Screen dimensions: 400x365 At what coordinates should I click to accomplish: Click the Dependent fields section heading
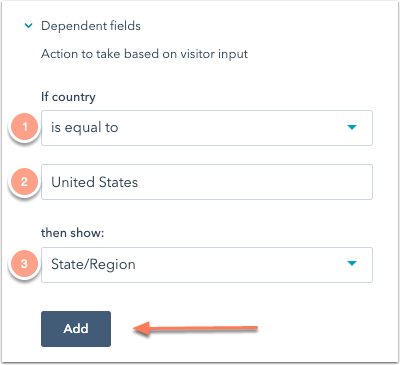click(x=91, y=26)
